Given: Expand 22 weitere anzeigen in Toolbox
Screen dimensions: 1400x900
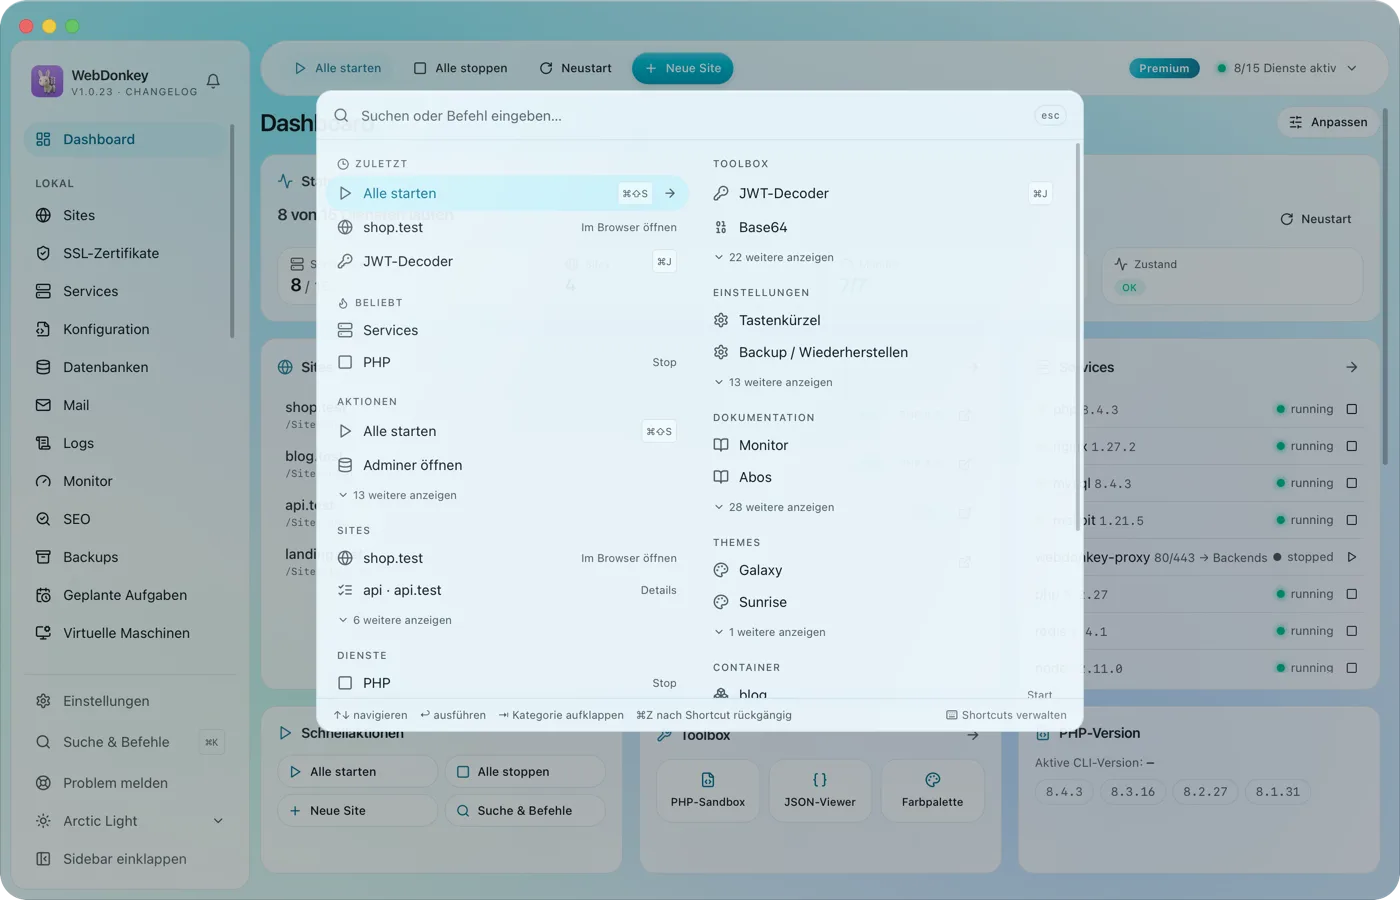Looking at the screenshot, I should [774, 257].
